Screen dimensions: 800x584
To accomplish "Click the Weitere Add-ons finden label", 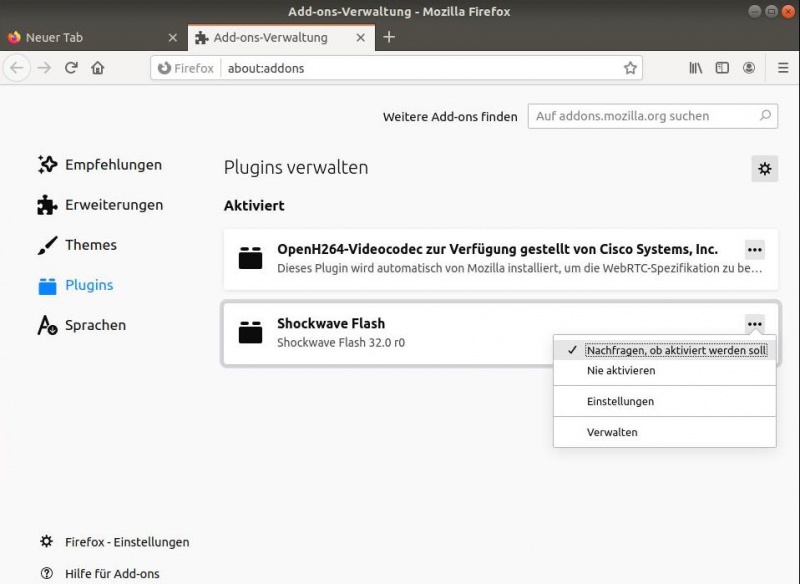I will (450, 117).
